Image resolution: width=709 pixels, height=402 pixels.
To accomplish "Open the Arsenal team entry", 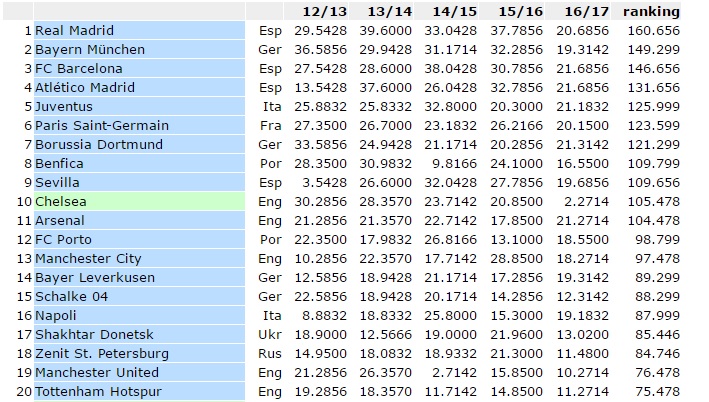I will click(x=60, y=221).
